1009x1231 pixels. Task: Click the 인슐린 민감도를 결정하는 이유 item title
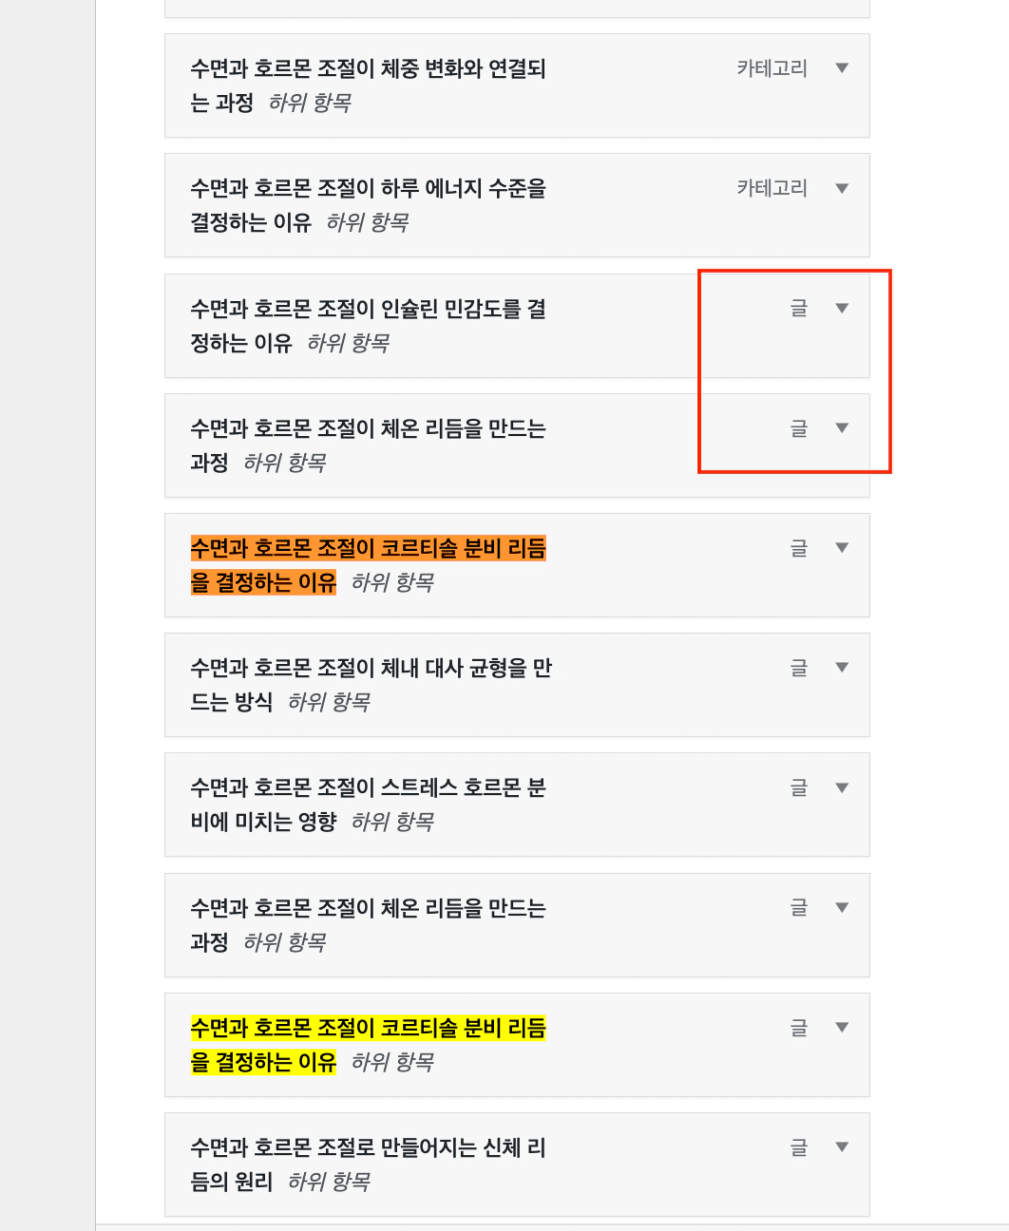click(x=367, y=309)
